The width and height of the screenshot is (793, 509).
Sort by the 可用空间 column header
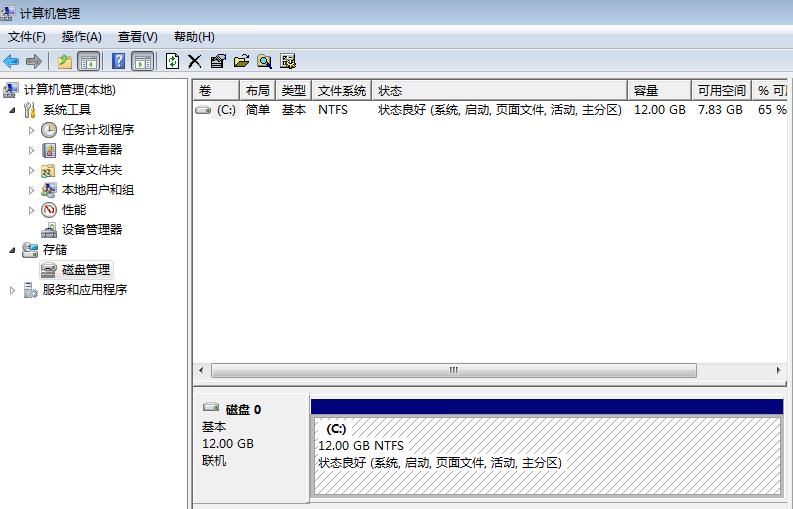click(721, 91)
